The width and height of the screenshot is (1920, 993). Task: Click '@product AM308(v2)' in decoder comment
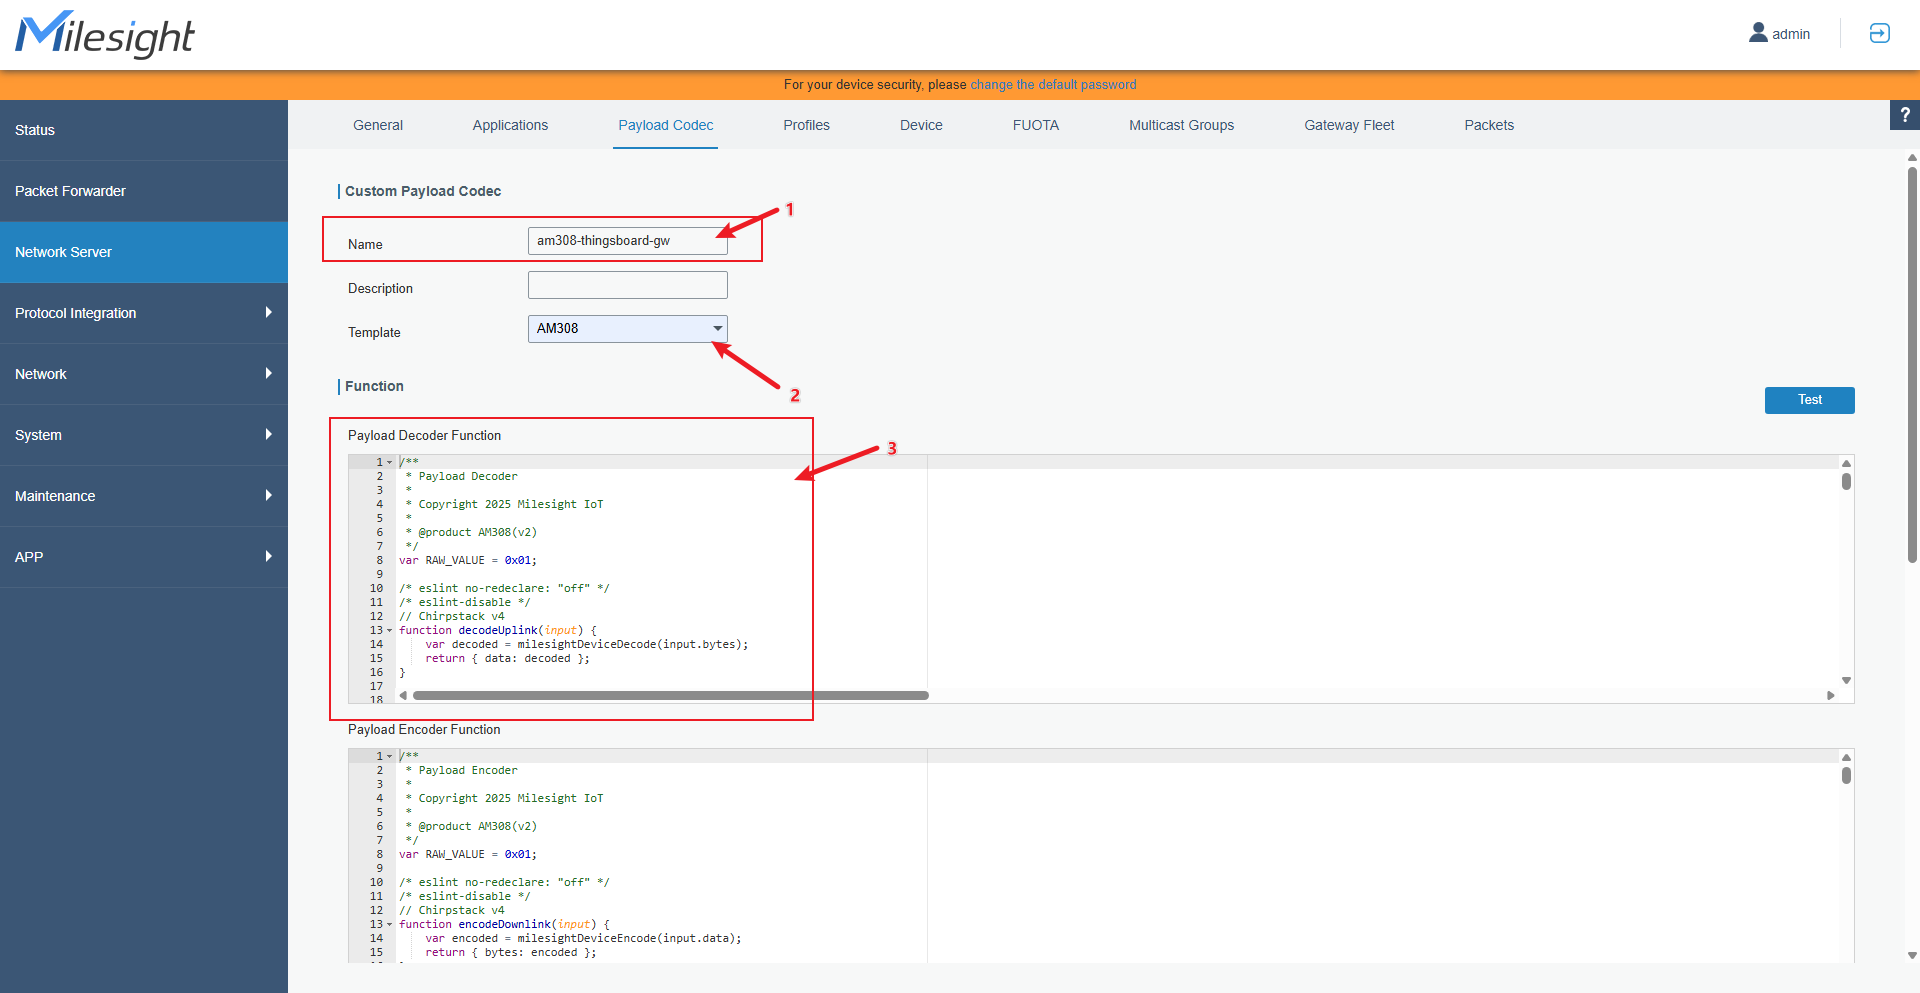[477, 532]
